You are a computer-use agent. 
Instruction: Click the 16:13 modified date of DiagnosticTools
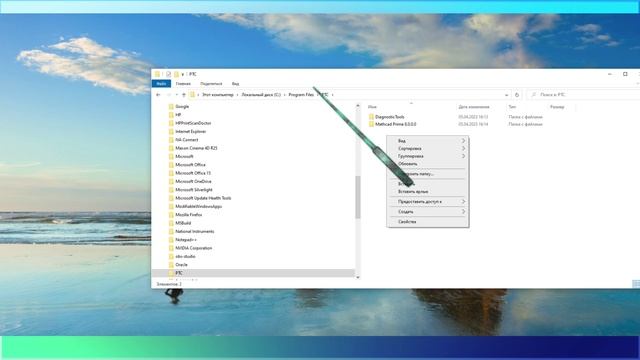(473, 117)
